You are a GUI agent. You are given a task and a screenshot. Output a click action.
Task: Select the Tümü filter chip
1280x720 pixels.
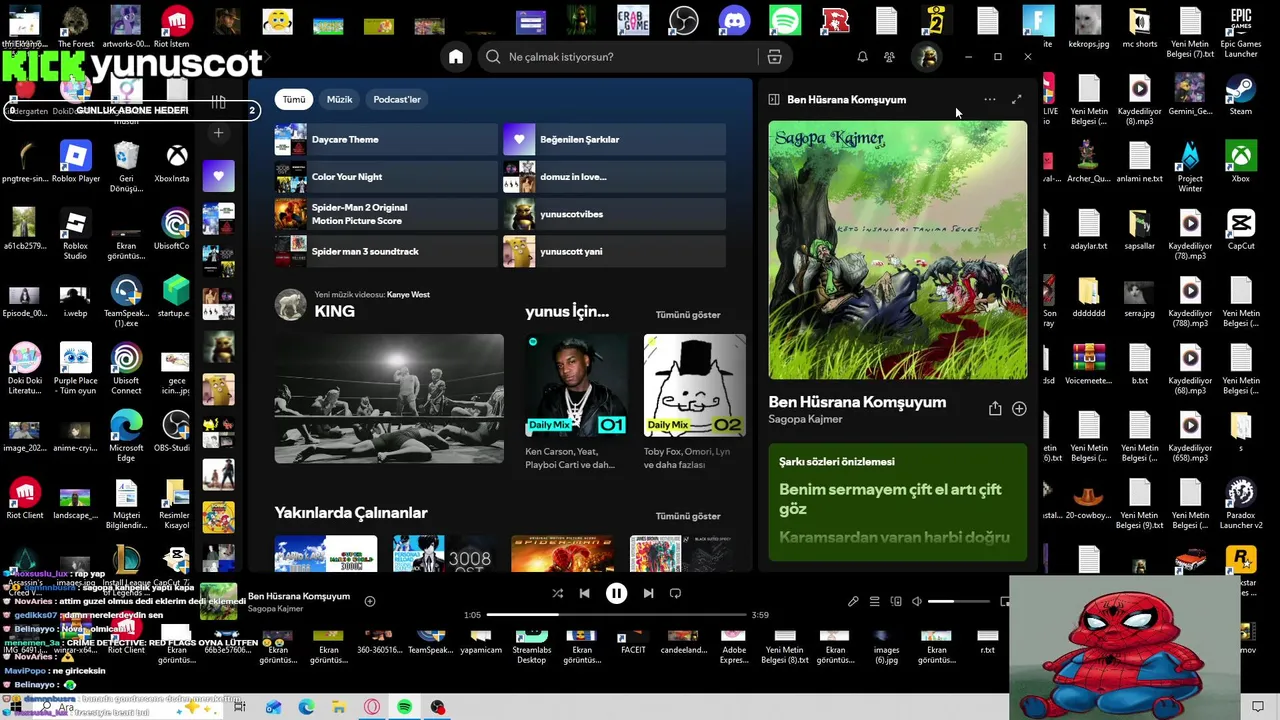pos(294,99)
